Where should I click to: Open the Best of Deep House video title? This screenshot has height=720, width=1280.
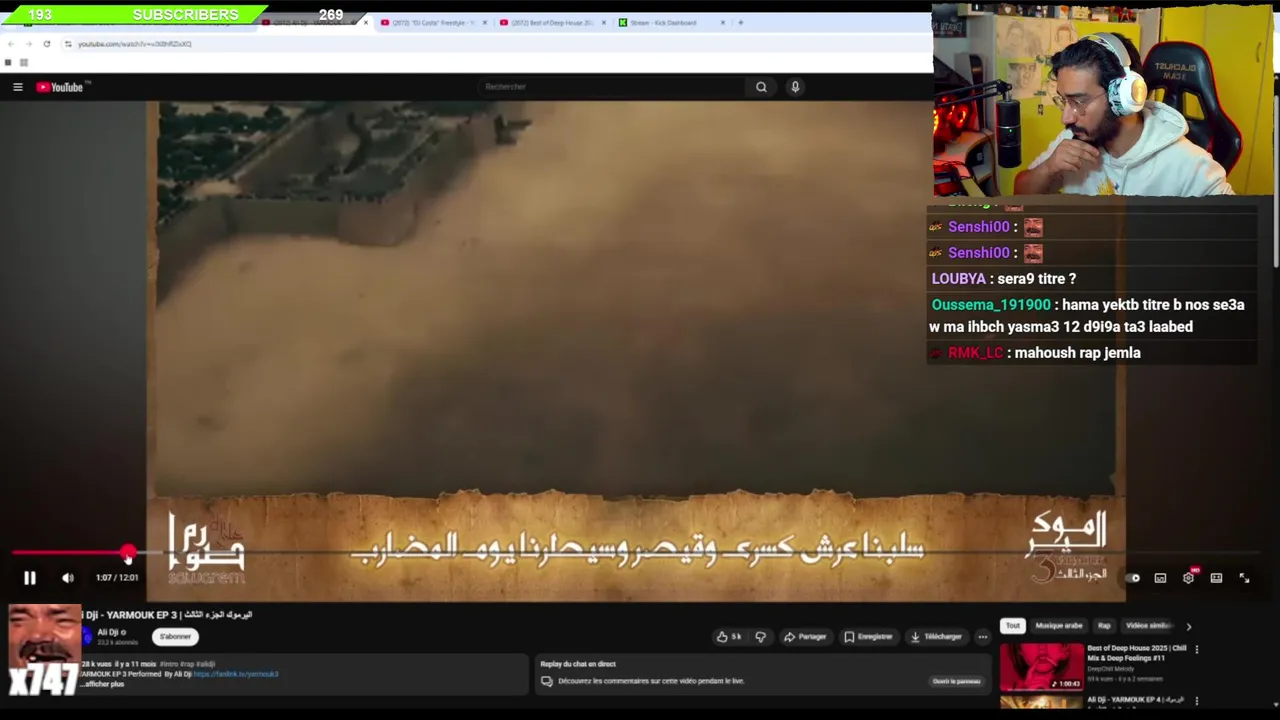[x=1137, y=653]
